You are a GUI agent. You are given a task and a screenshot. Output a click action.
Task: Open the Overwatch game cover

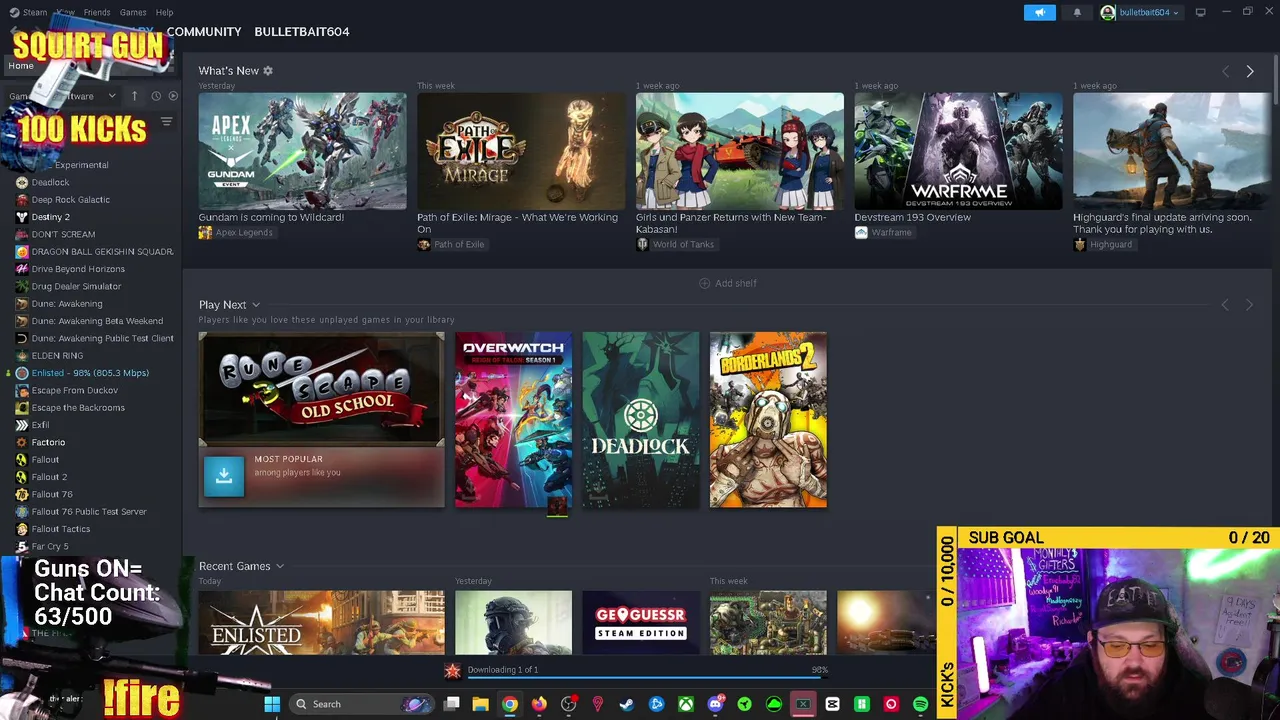pyautogui.click(x=513, y=420)
